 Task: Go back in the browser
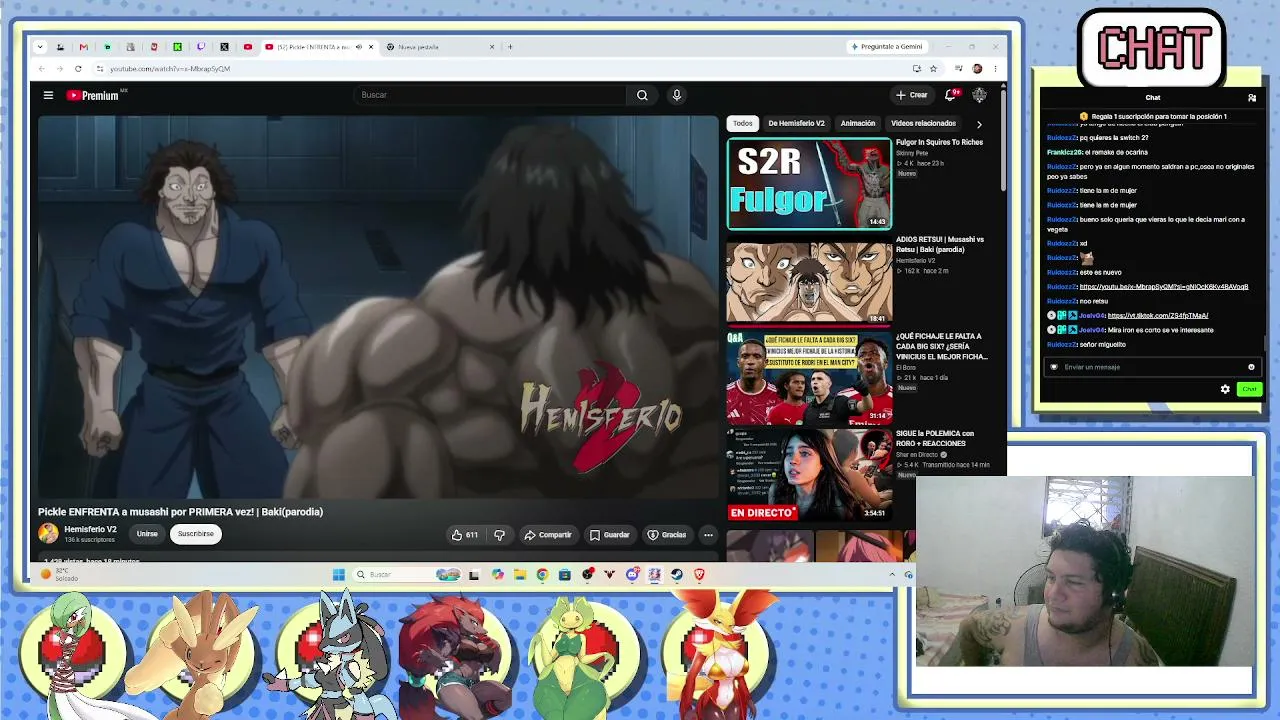tap(42, 69)
